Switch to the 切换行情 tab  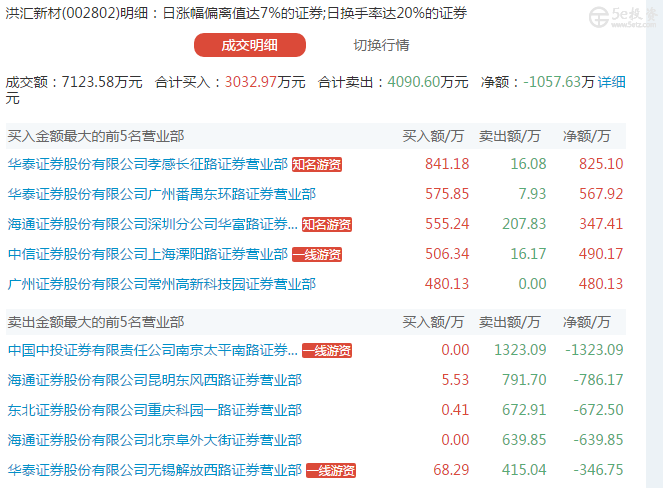(x=381, y=45)
